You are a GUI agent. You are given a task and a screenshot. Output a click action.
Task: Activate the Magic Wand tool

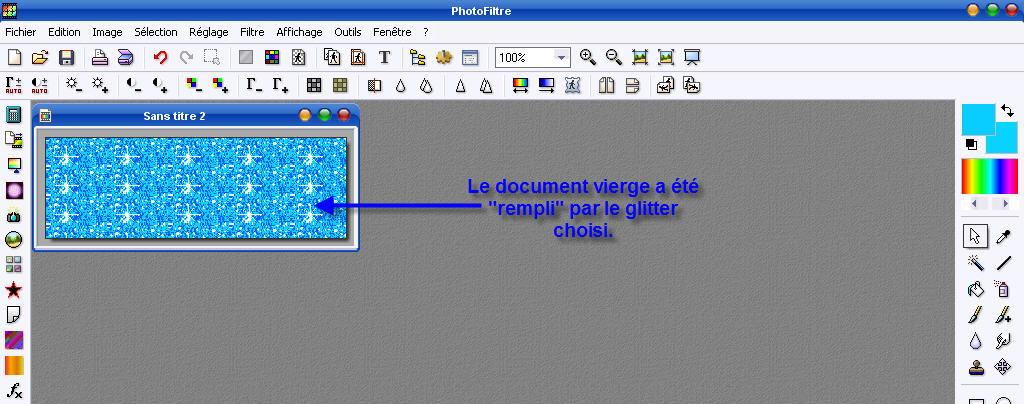point(976,263)
